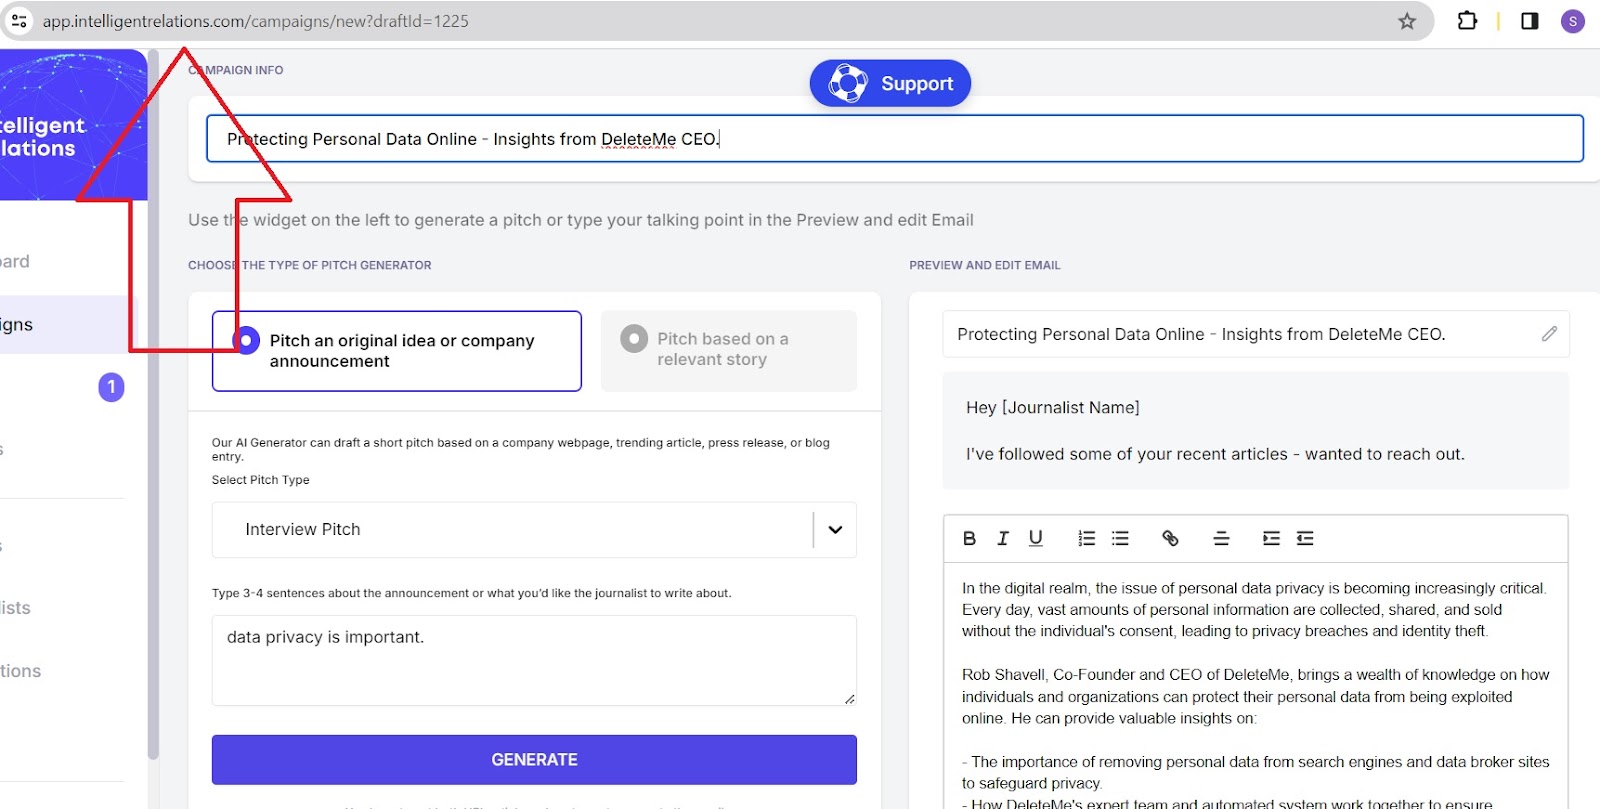The image size is (1600, 809).
Task: Toggle underline formatting in email editor
Action: (1035, 538)
